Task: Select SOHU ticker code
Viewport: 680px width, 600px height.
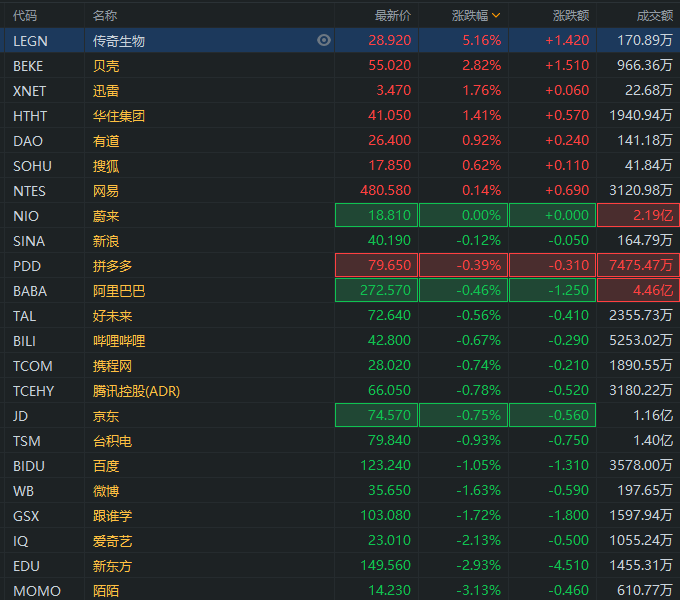Action: [33, 166]
